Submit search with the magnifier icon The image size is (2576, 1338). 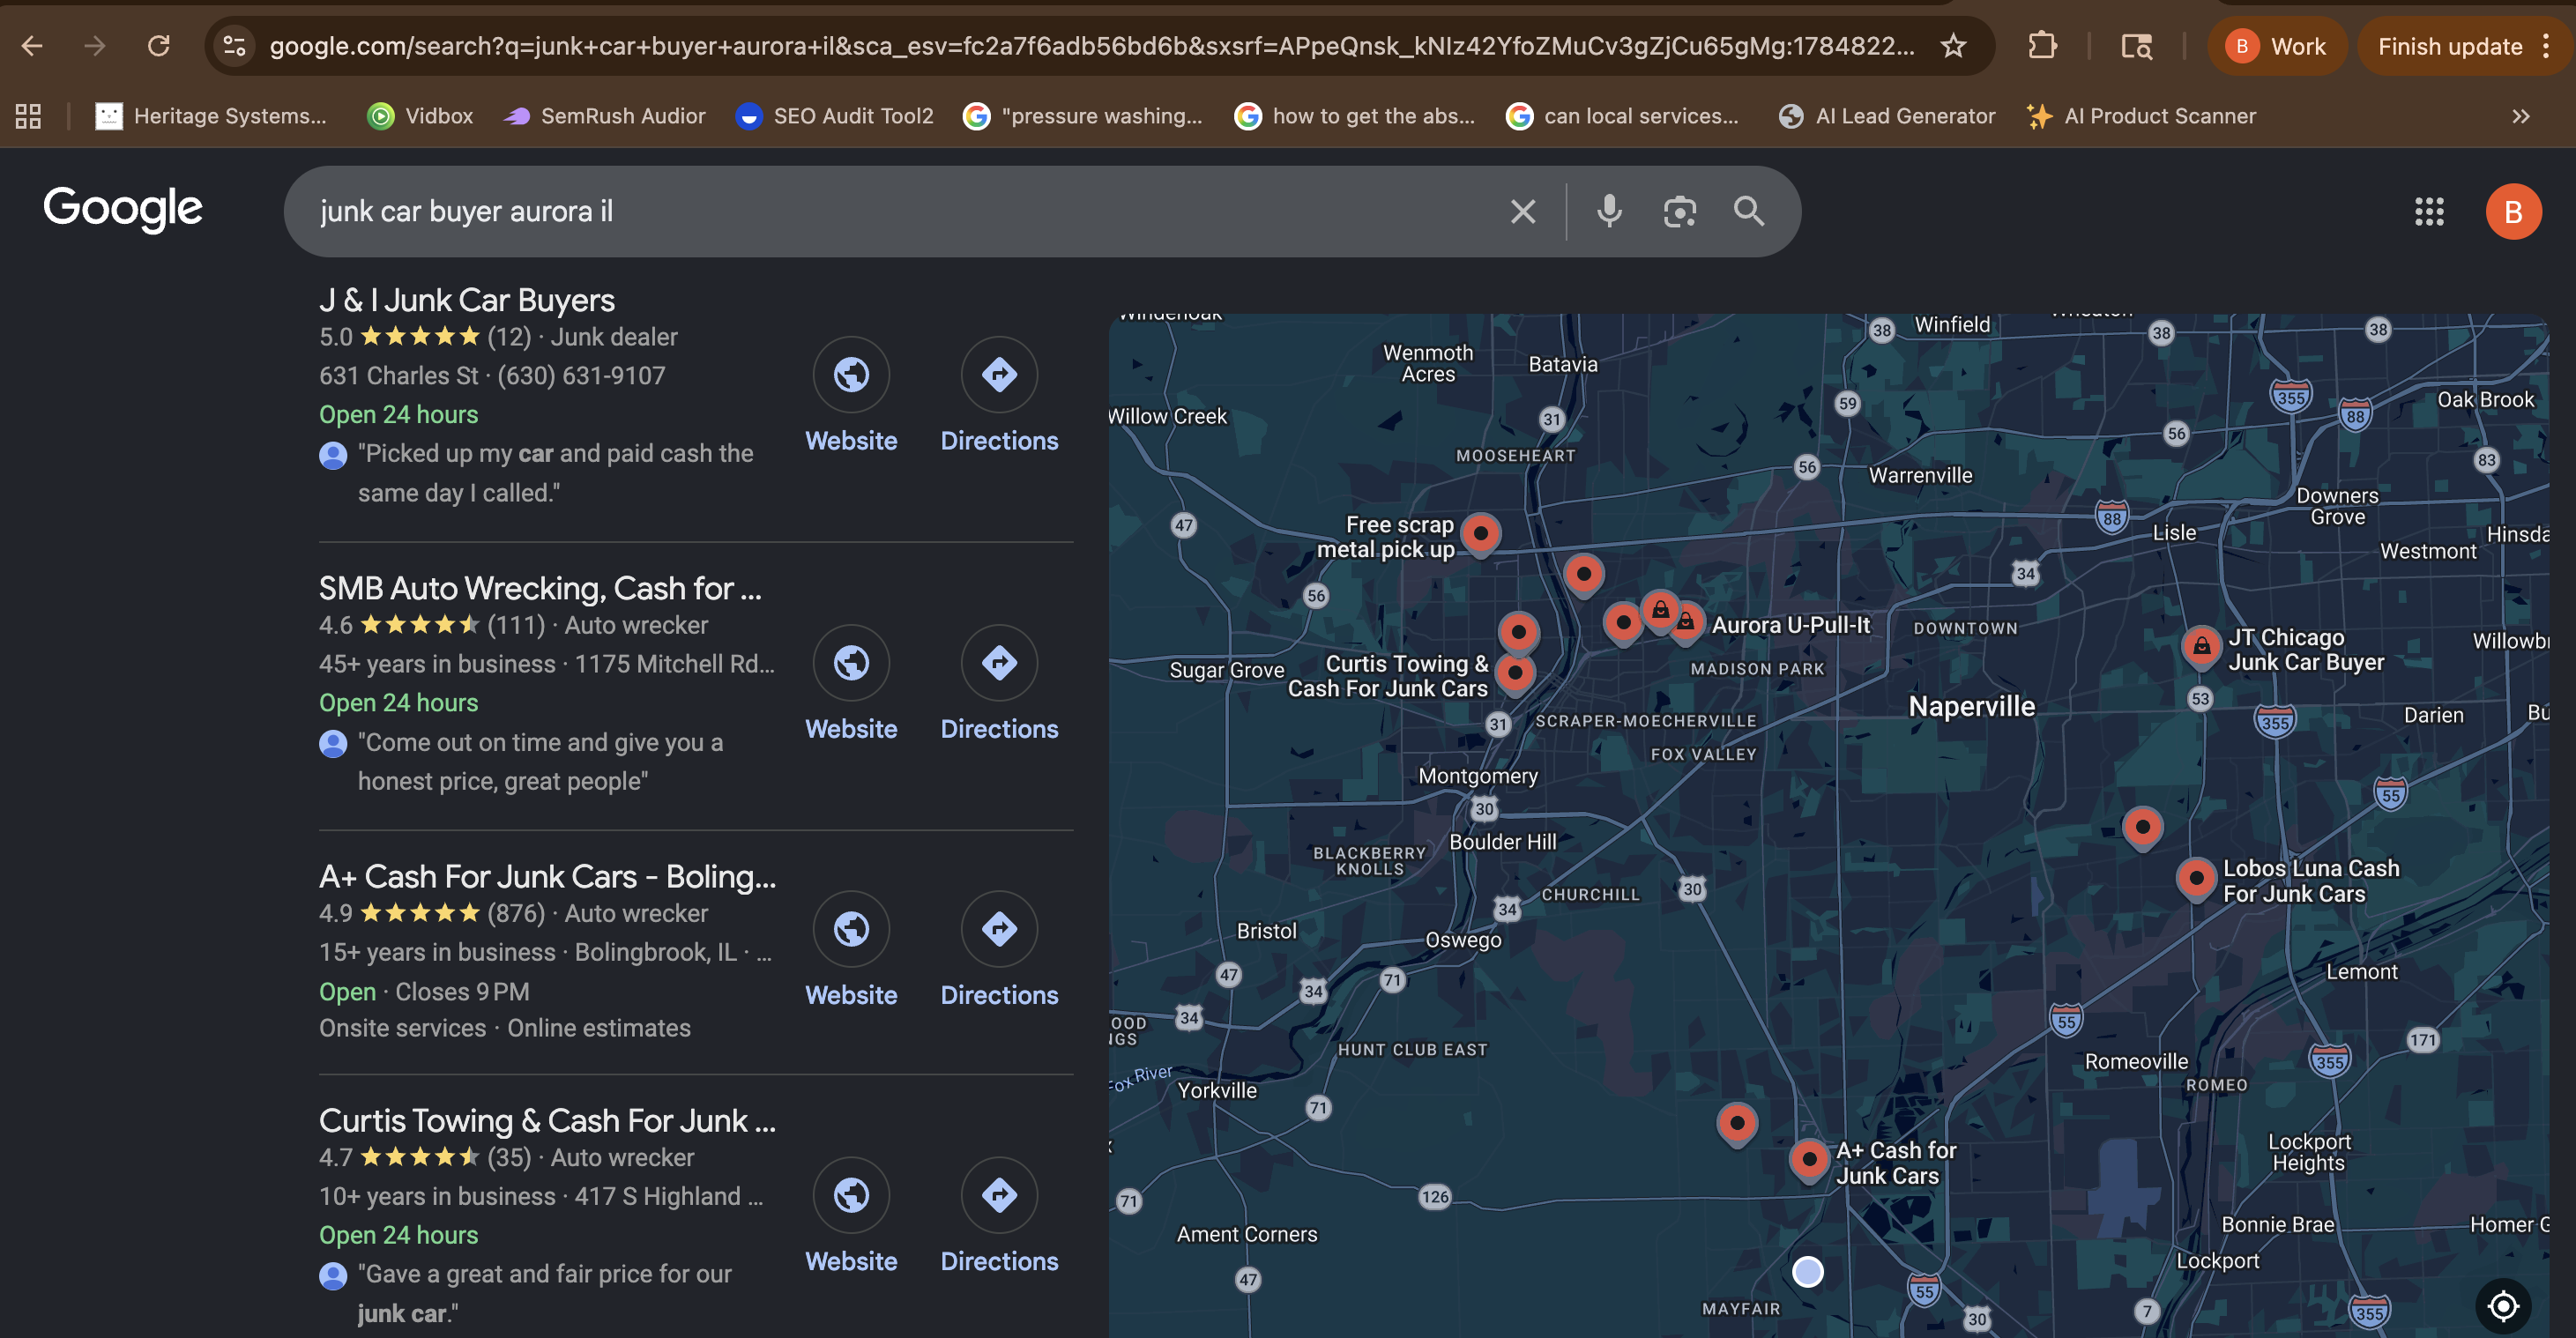[x=1749, y=211]
